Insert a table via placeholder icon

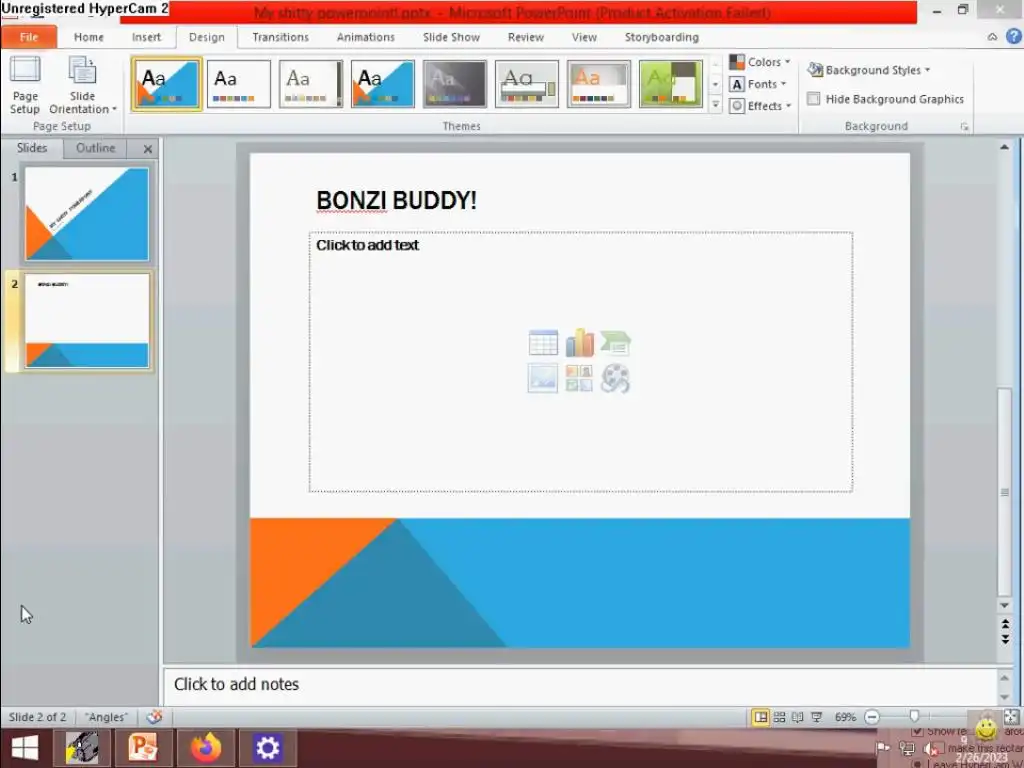[x=543, y=343]
